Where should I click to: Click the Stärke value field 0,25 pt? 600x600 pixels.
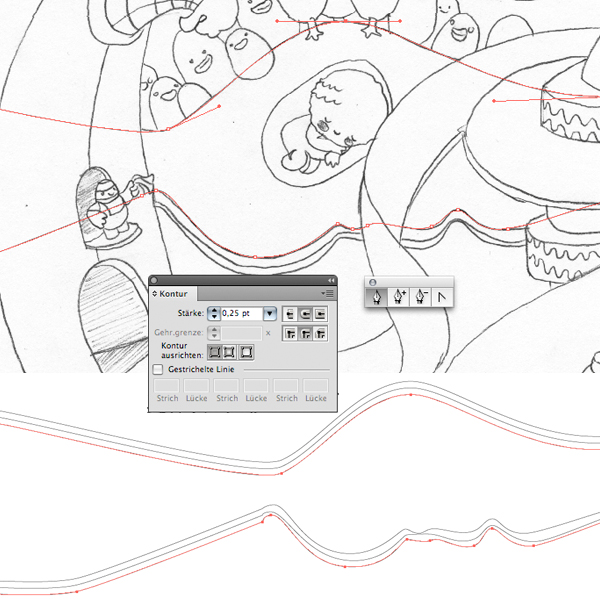pyautogui.click(x=242, y=314)
